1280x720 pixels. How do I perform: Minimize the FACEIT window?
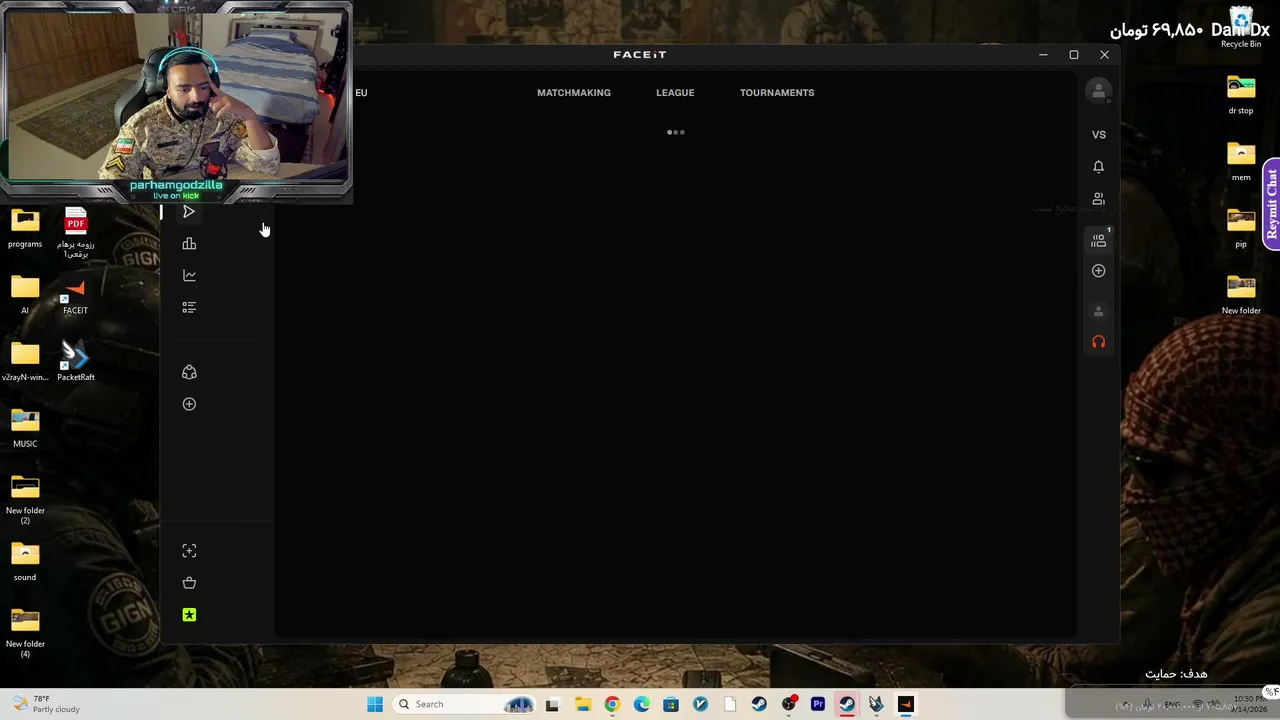1043,55
